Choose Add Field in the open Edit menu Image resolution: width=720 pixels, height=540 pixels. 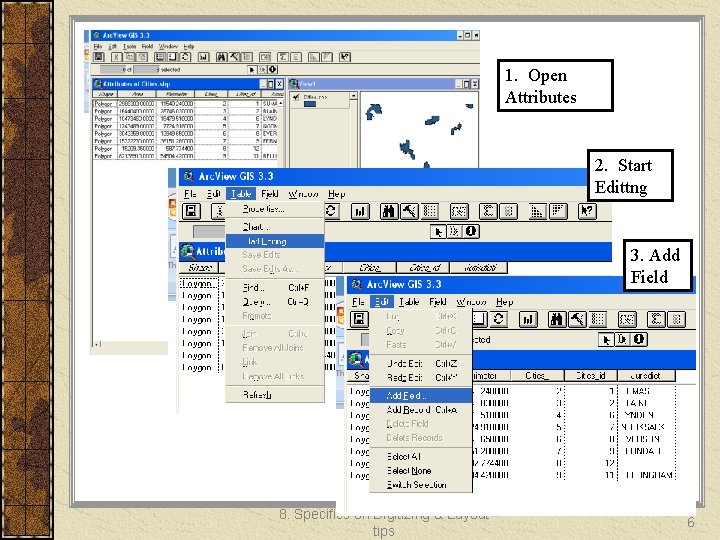pyautogui.click(x=421, y=395)
